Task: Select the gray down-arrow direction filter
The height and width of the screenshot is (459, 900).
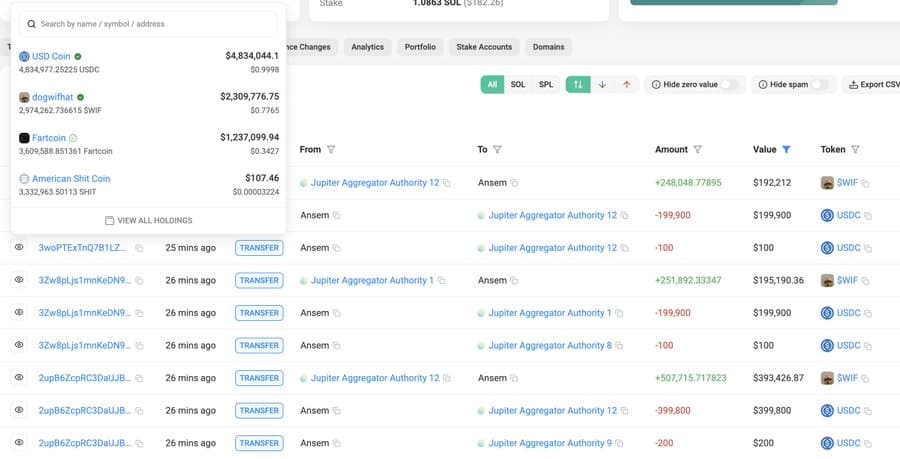Action: (x=602, y=85)
